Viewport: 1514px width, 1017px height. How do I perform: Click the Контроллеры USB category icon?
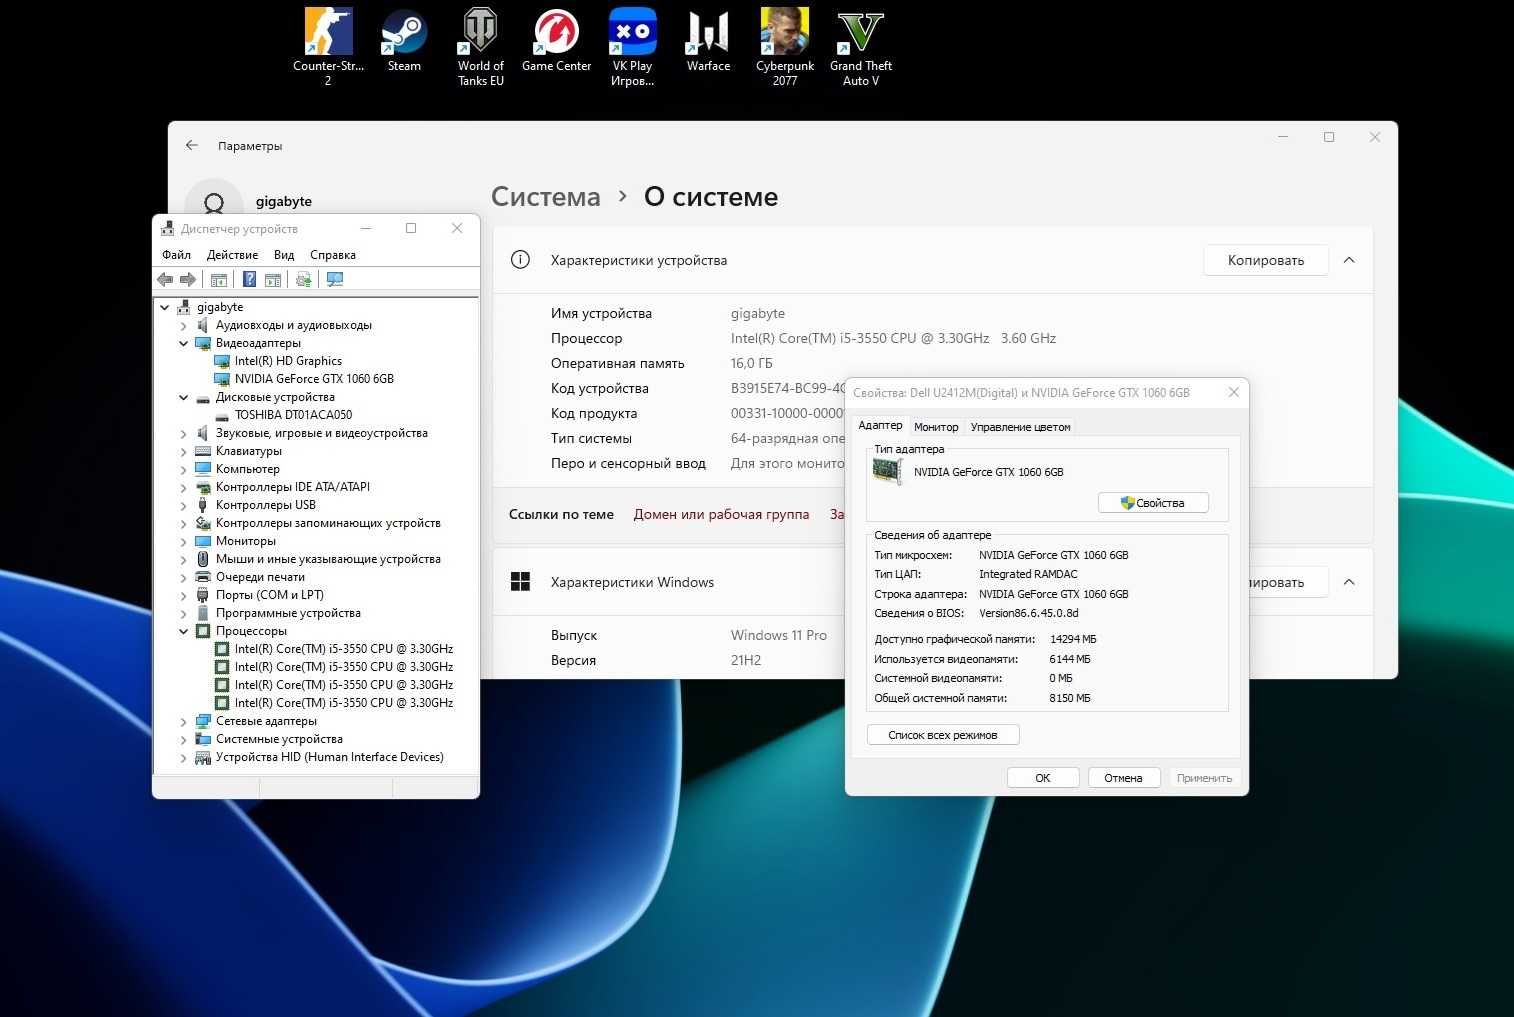203,505
